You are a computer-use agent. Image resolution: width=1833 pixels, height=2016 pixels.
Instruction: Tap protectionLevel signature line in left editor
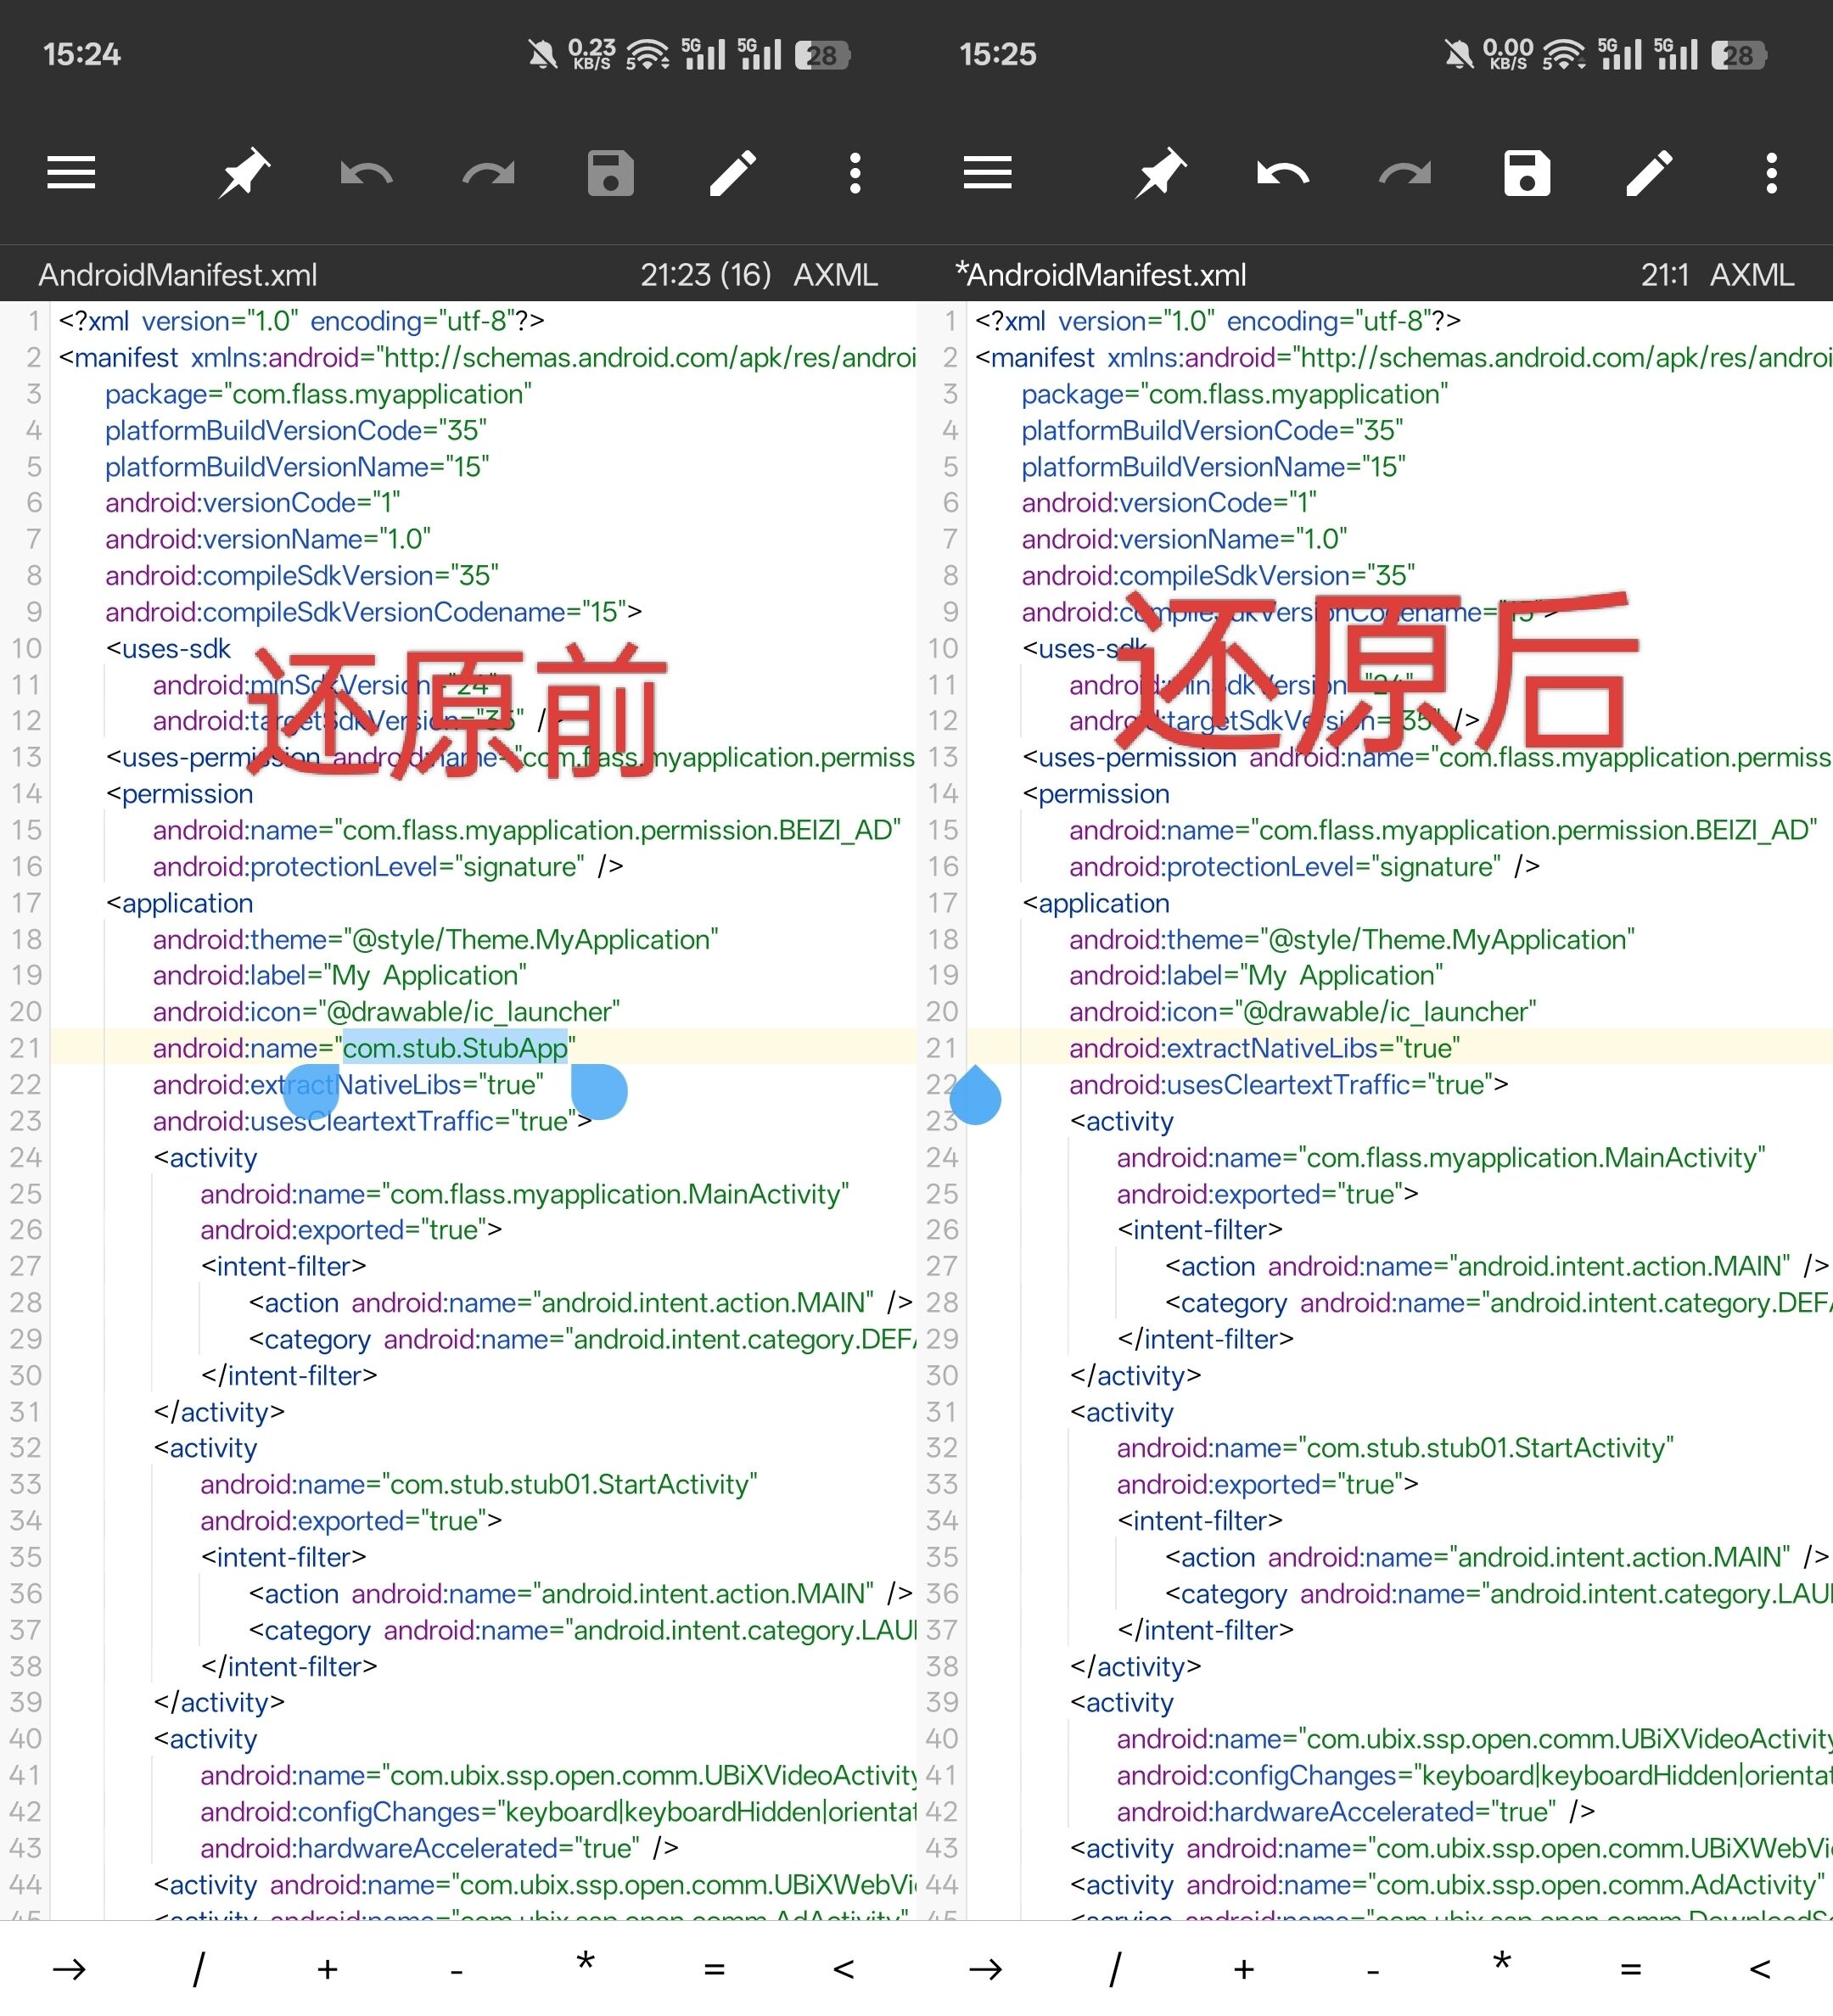388,866
